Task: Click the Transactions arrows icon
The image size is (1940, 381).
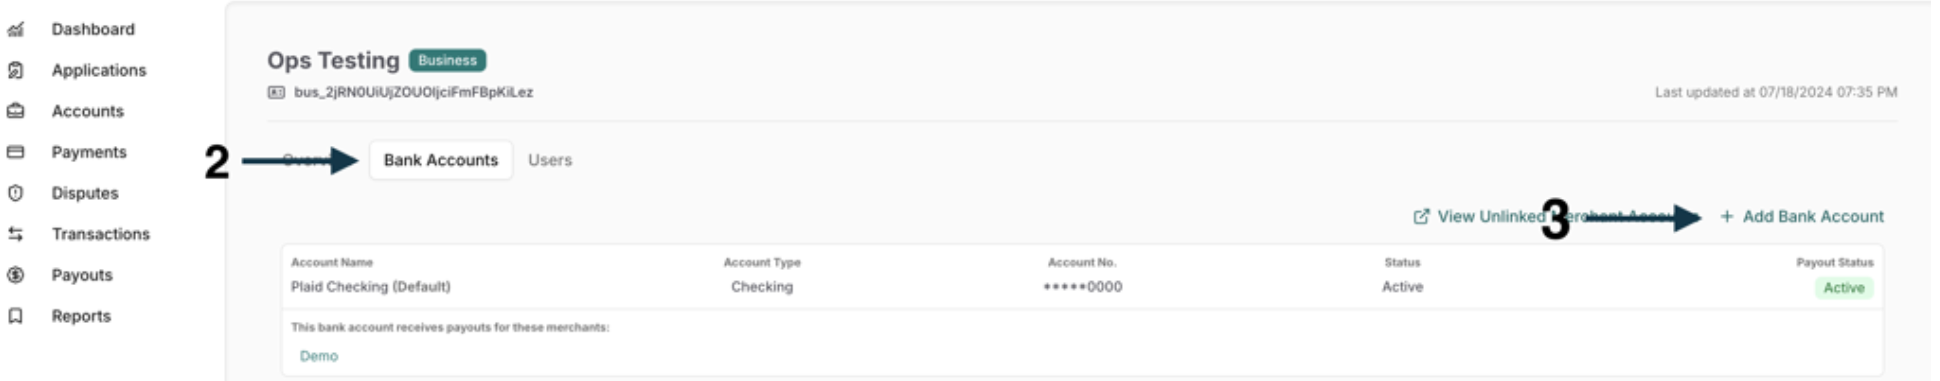Action: click(15, 234)
